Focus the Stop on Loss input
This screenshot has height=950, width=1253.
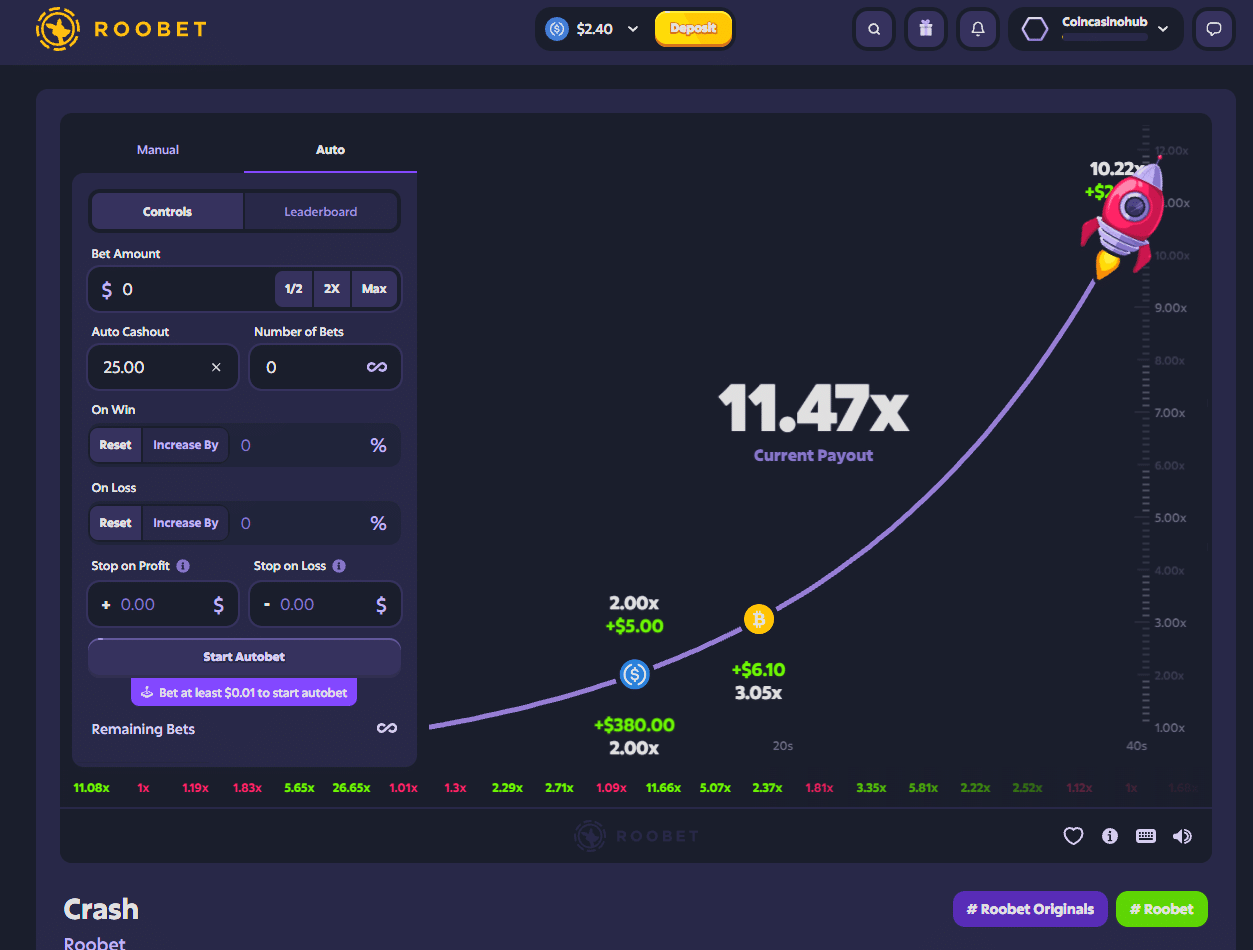325,605
